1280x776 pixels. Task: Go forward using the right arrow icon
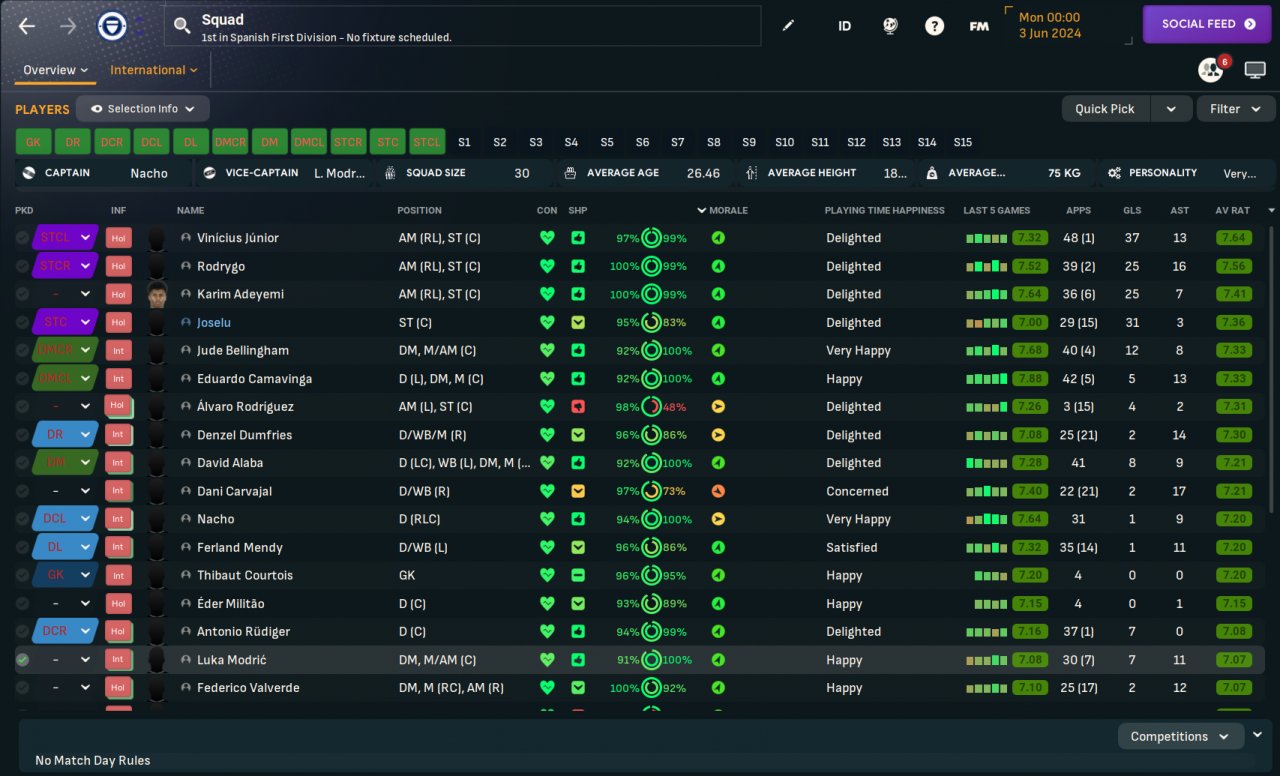(x=68, y=26)
